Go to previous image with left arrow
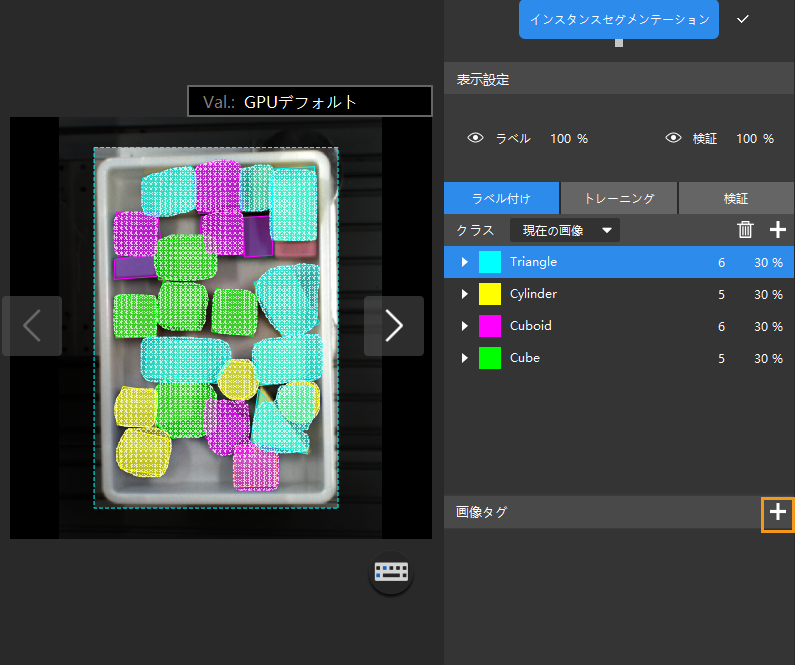Image resolution: width=795 pixels, height=665 pixels. point(32,326)
